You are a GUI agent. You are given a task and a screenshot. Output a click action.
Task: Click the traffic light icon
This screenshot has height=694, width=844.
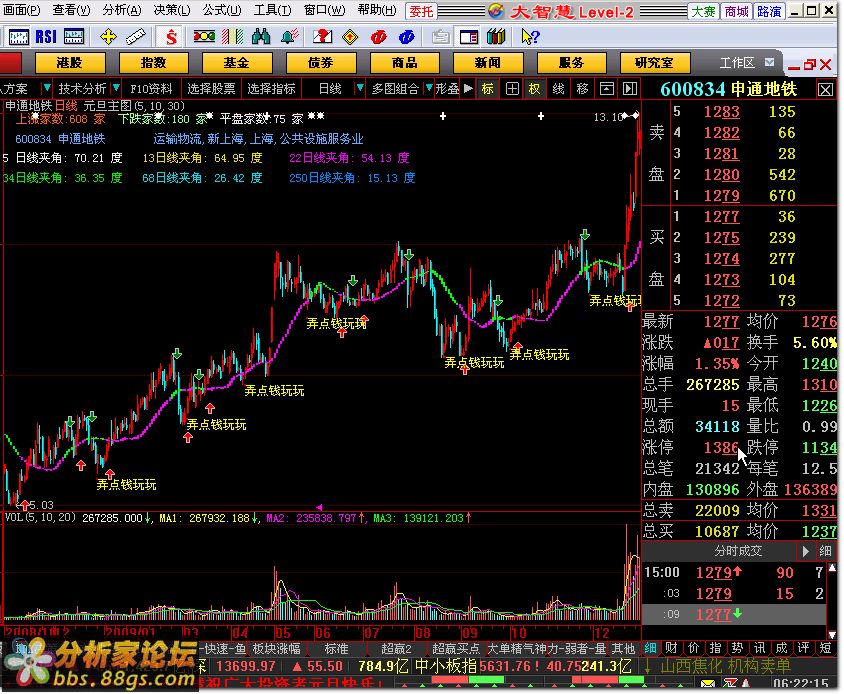click(x=205, y=37)
